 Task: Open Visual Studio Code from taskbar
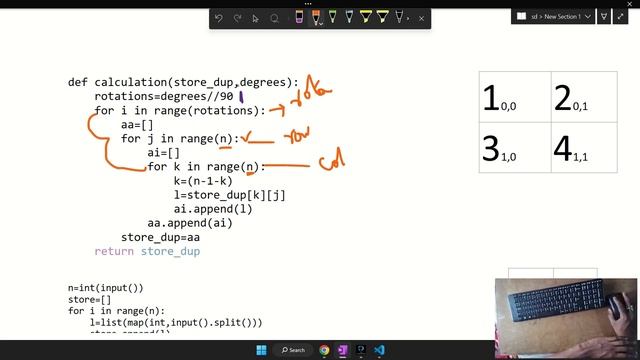[x=379, y=350]
